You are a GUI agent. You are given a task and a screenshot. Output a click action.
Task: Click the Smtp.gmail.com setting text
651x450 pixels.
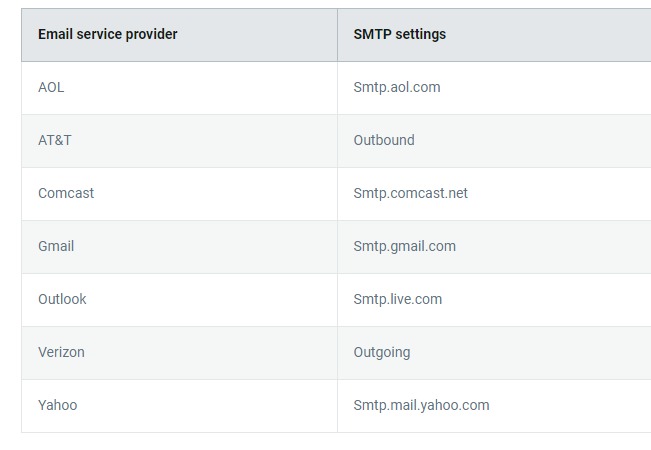point(405,247)
